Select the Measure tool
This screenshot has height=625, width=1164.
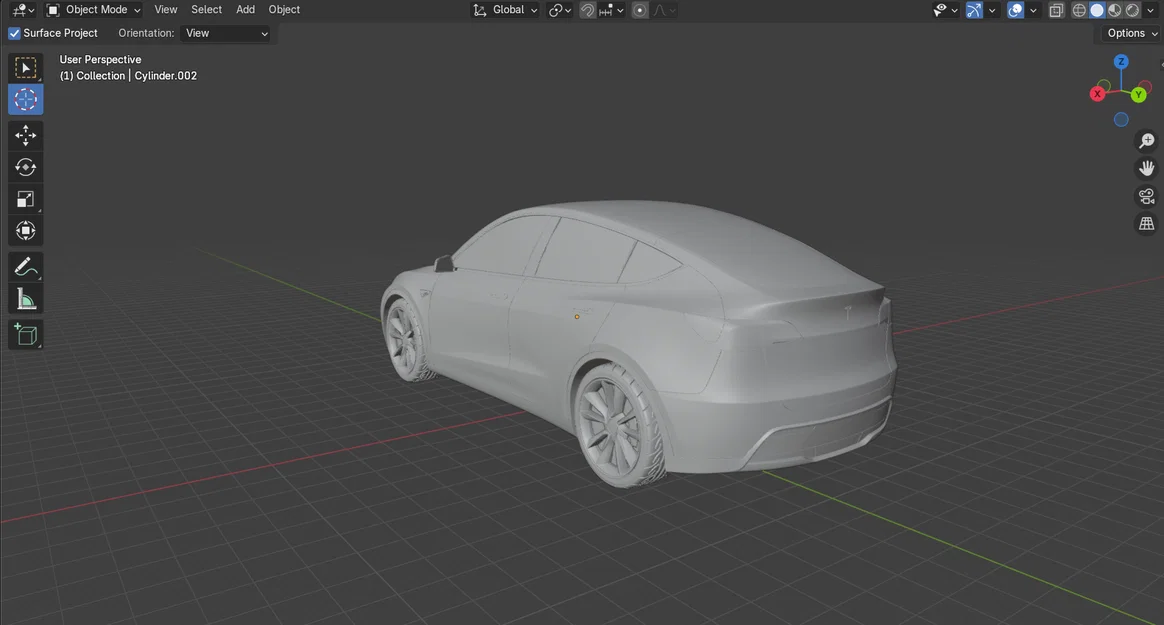pyautogui.click(x=25, y=298)
